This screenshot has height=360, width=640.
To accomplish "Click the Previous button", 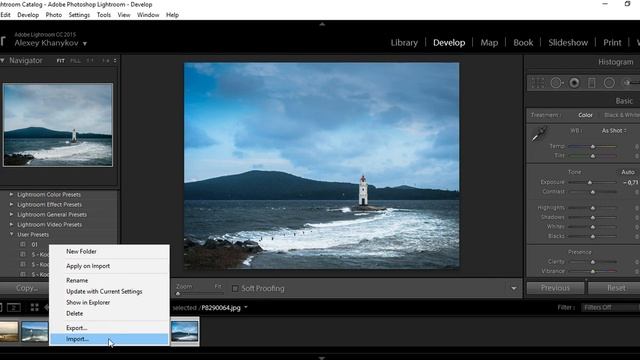I will pyautogui.click(x=555, y=288).
